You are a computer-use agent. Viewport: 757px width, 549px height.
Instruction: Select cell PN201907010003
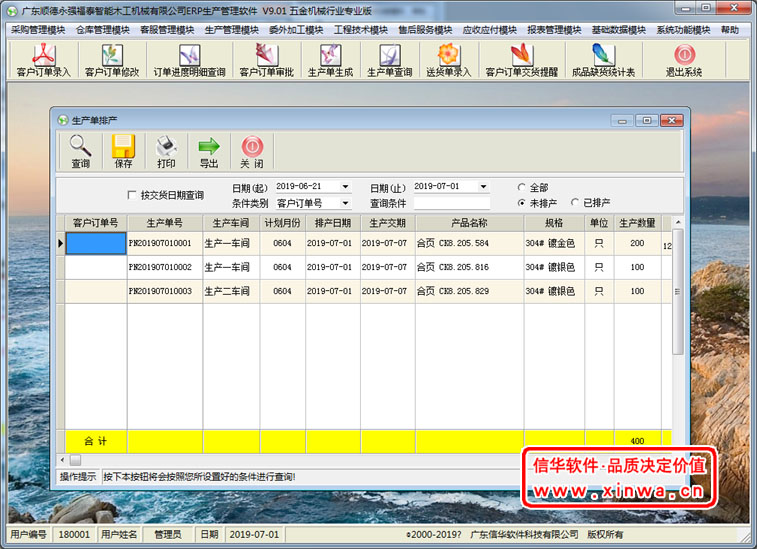(x=165, y=291)
